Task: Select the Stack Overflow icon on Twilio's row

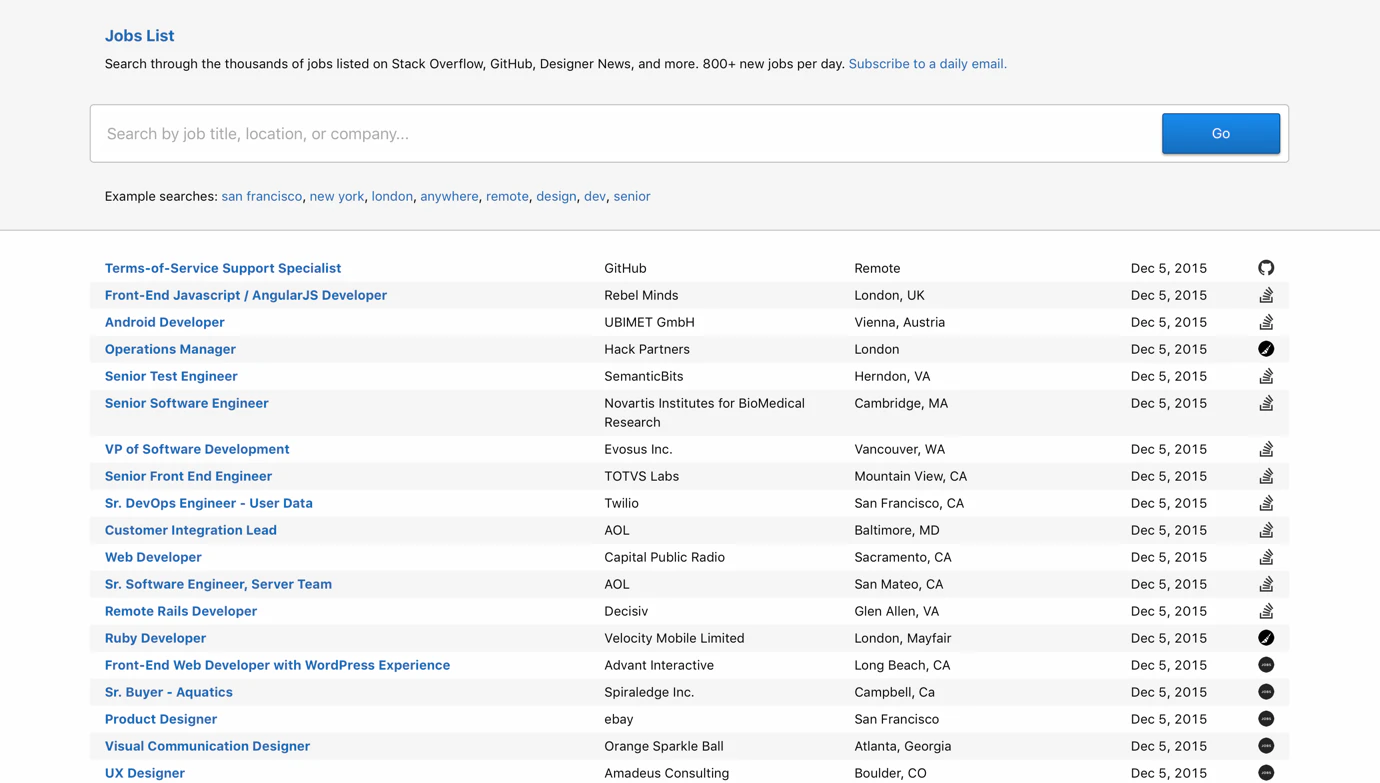Action: 1266,502
